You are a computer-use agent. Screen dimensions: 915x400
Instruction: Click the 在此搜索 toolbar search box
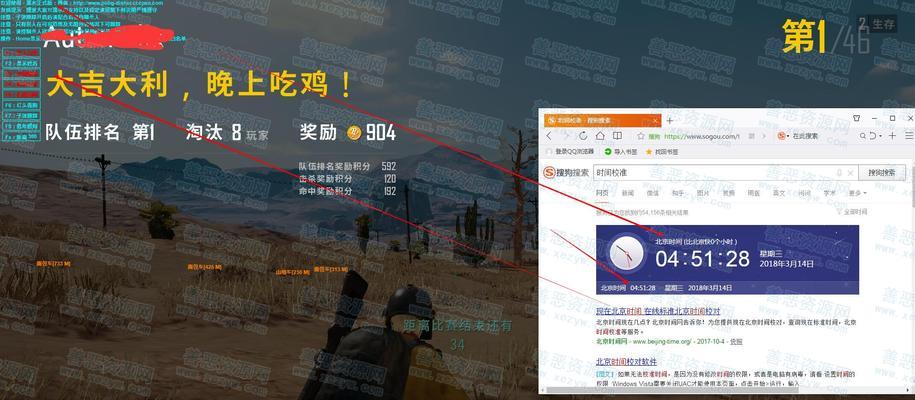pos(806,136)
